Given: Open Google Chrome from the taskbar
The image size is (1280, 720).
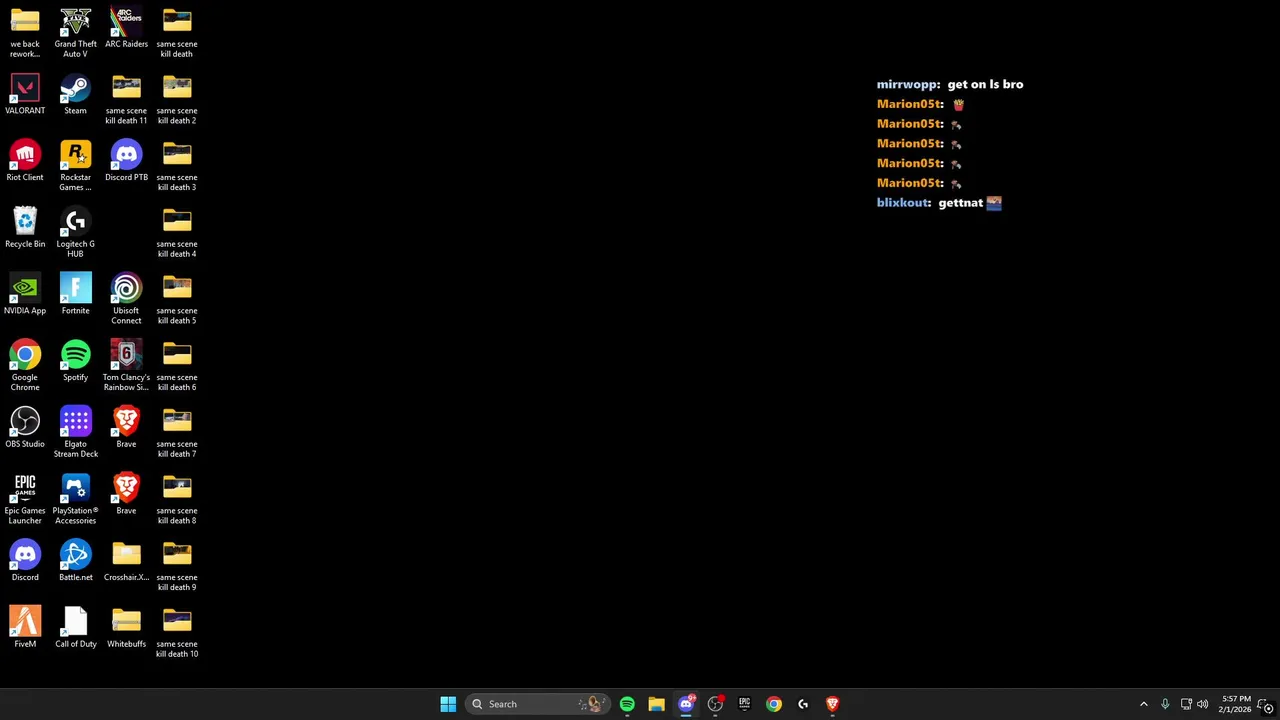Looking at the screenshot, I should 774,704.
